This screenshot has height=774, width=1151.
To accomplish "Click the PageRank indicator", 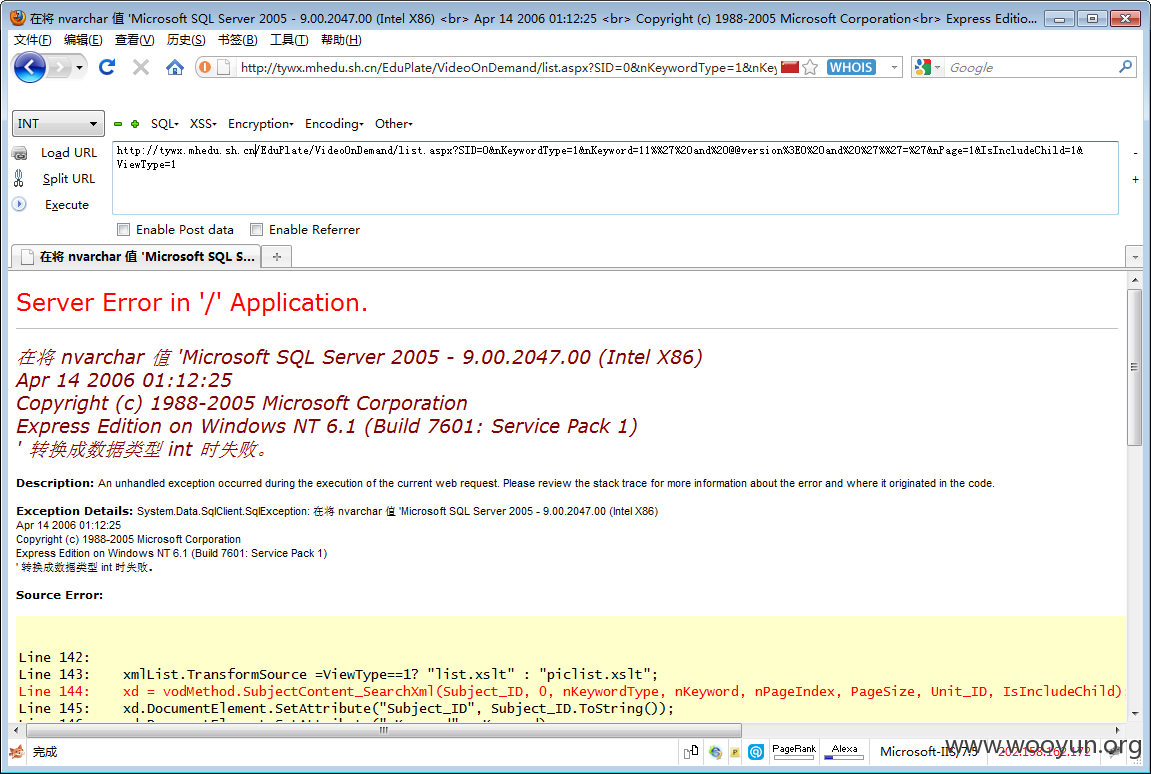I will [x=794, y=751].
